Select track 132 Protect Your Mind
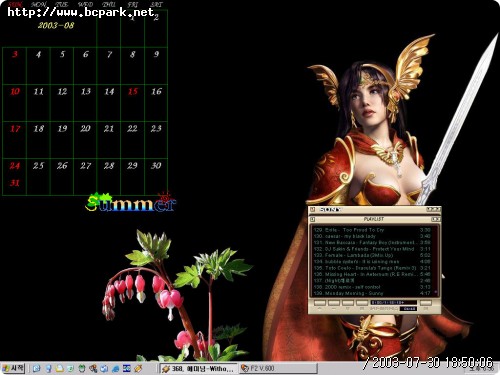Screen dimensions: 500x375 pyautogui.click(x=372, y=249)
